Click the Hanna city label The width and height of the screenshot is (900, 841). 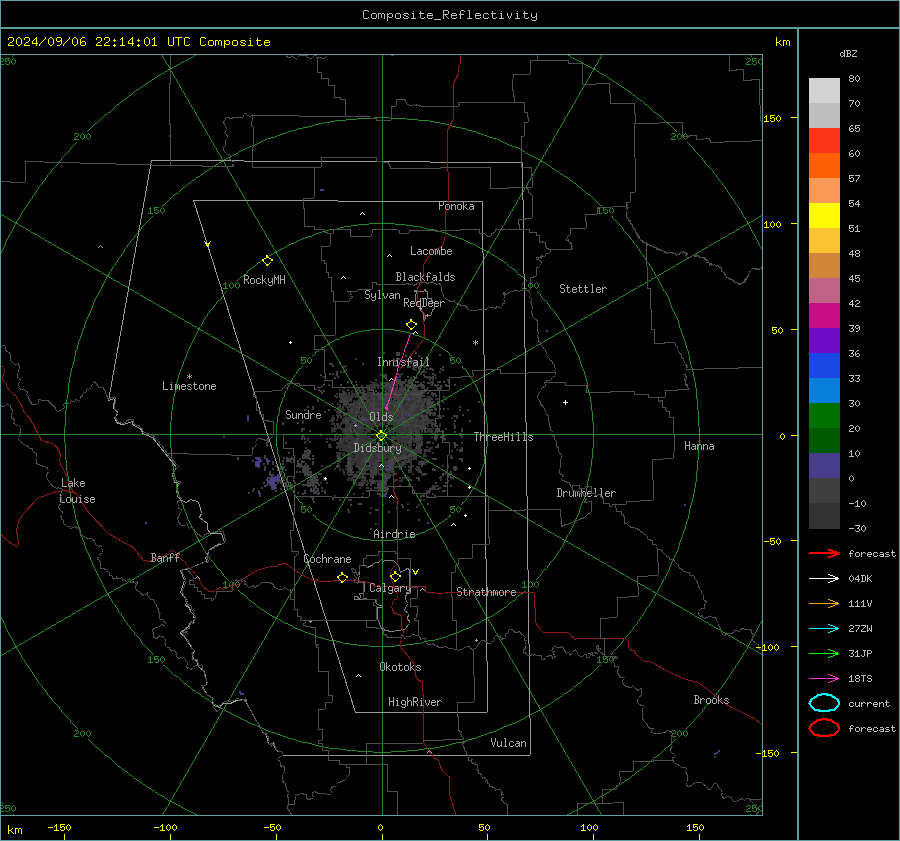[x=699, y=446]
